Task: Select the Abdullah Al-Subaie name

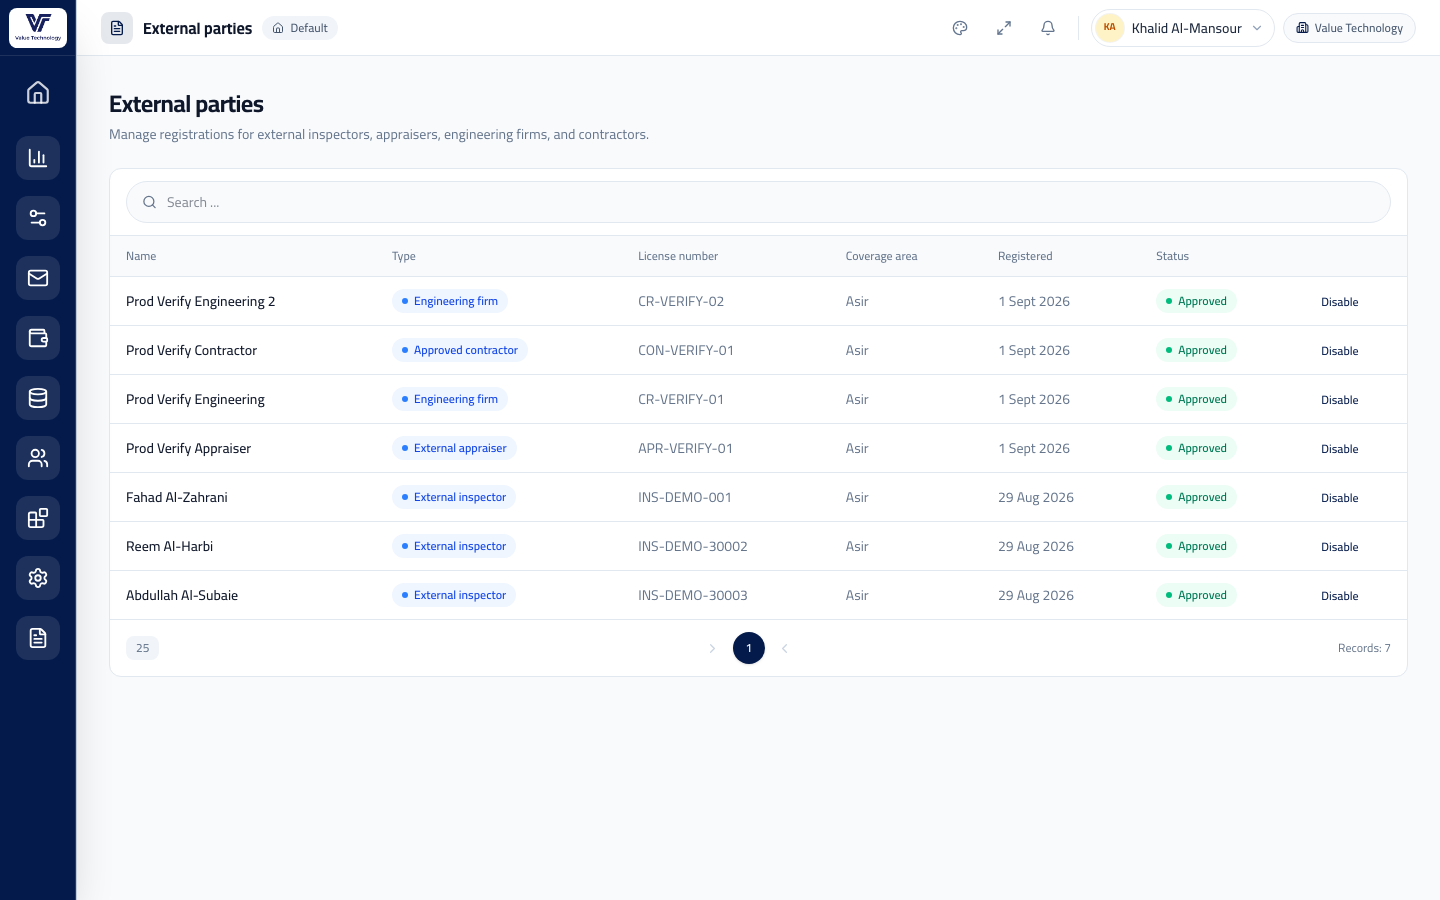Action: coord(182,595)
